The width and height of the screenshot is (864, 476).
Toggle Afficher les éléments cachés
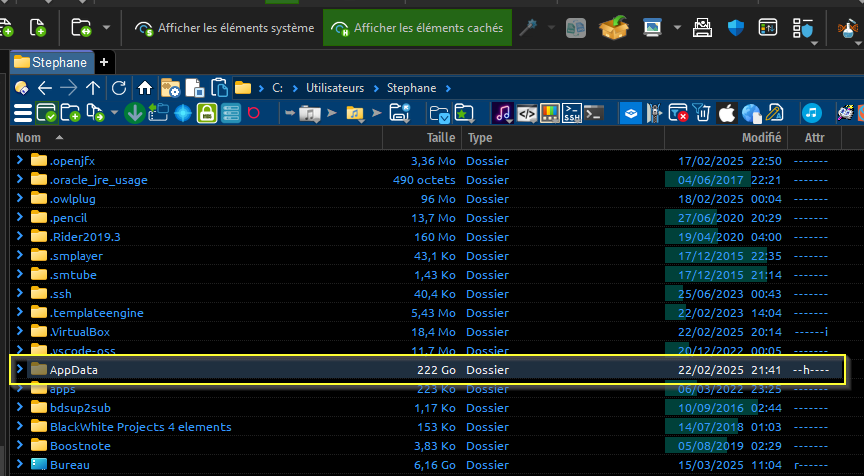418,29
